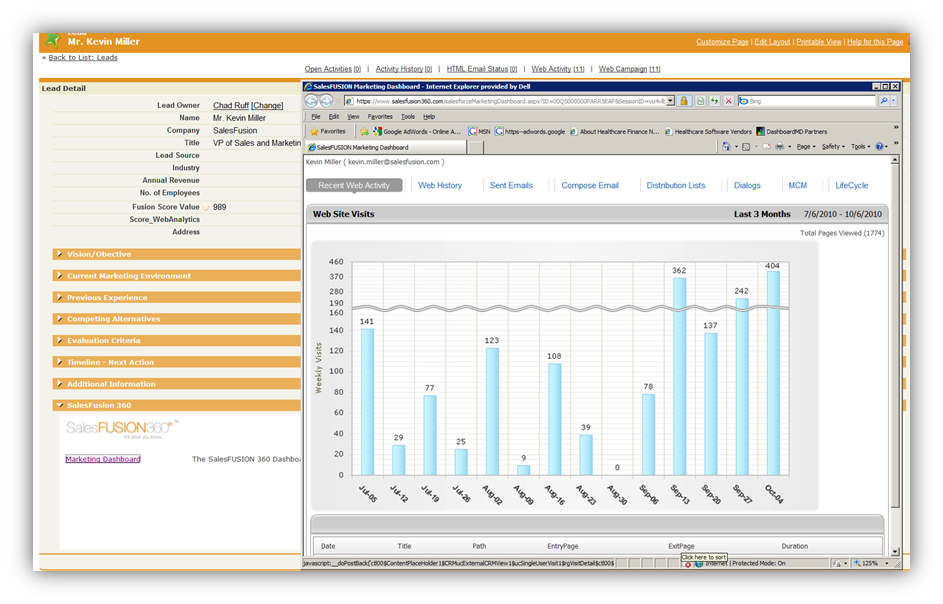Click the Add to Favorites Bar star icon

click(x=364, y=131)
